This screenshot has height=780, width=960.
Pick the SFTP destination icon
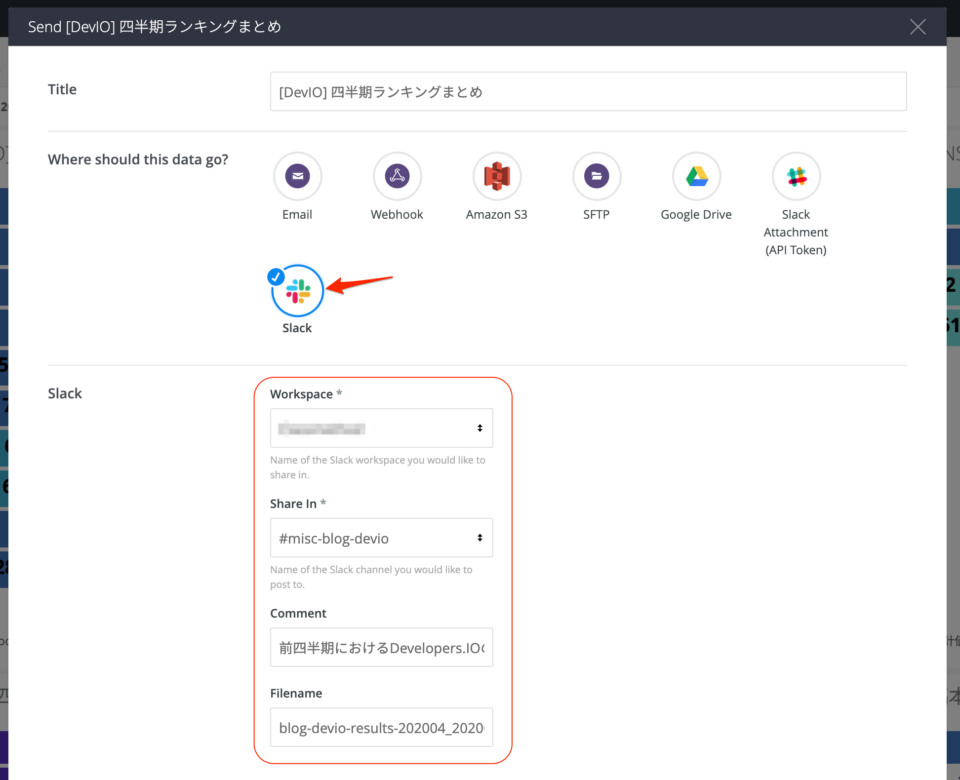point(596,175)
